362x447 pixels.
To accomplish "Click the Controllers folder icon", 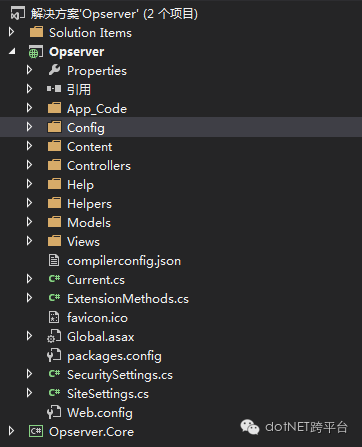I will 54,165.
